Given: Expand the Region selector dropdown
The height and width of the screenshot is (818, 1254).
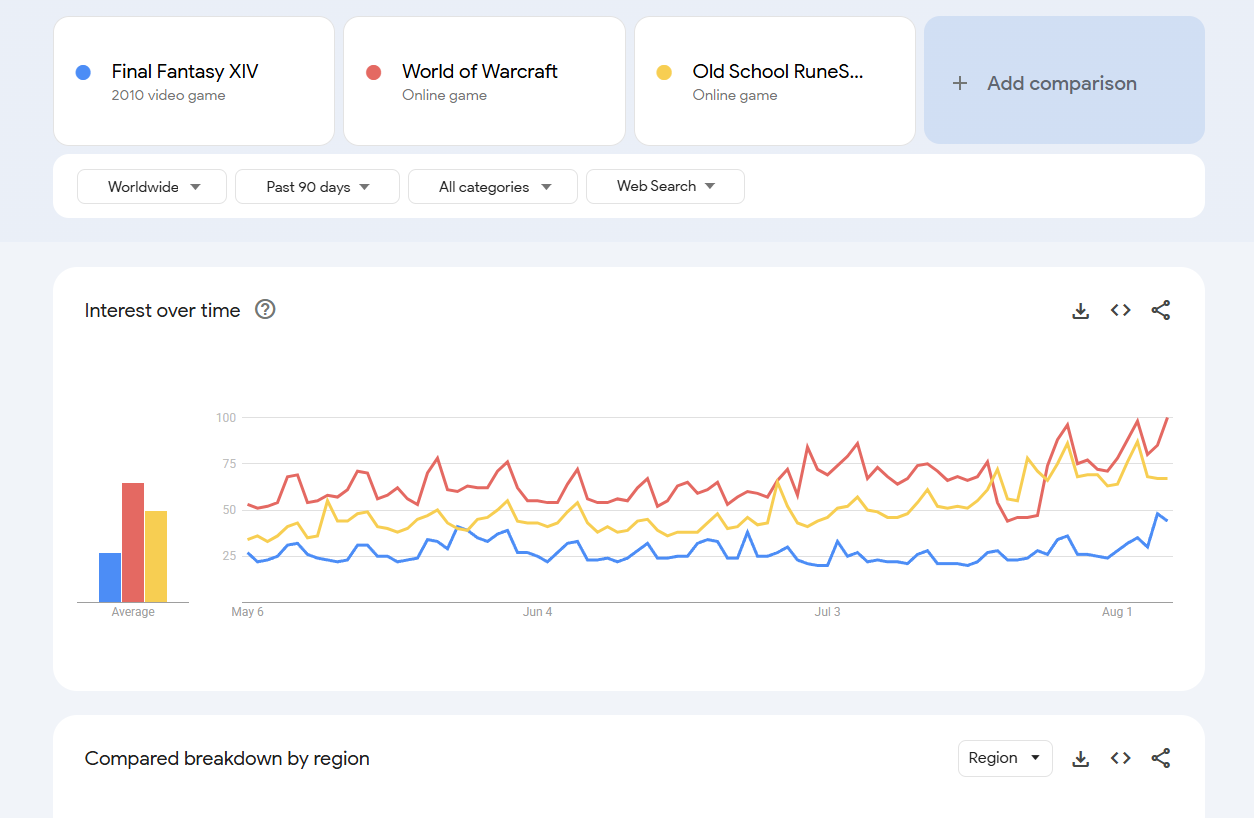Looking at the screenshot, I should point(1005,758).
